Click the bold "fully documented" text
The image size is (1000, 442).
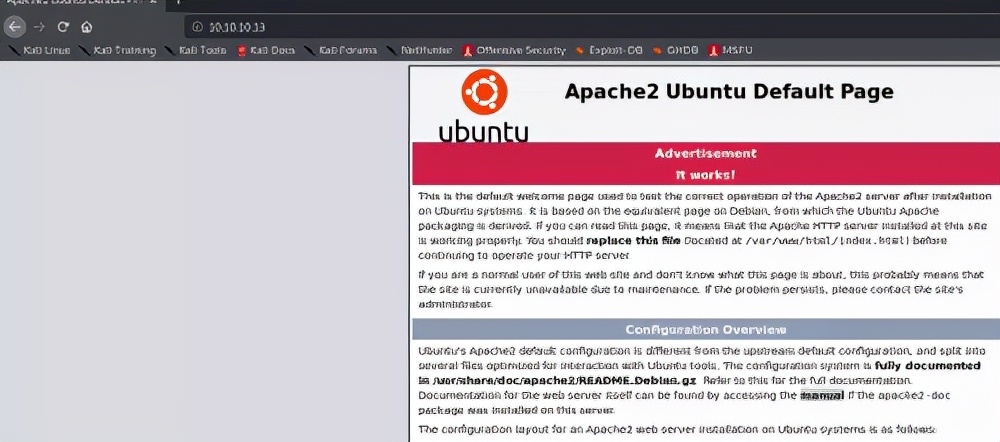[x=928, y=366]
